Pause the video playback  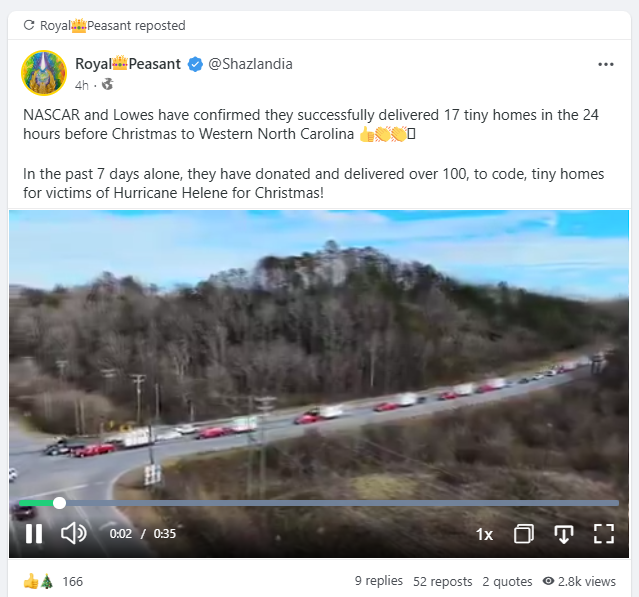click(x=34, y=533)
